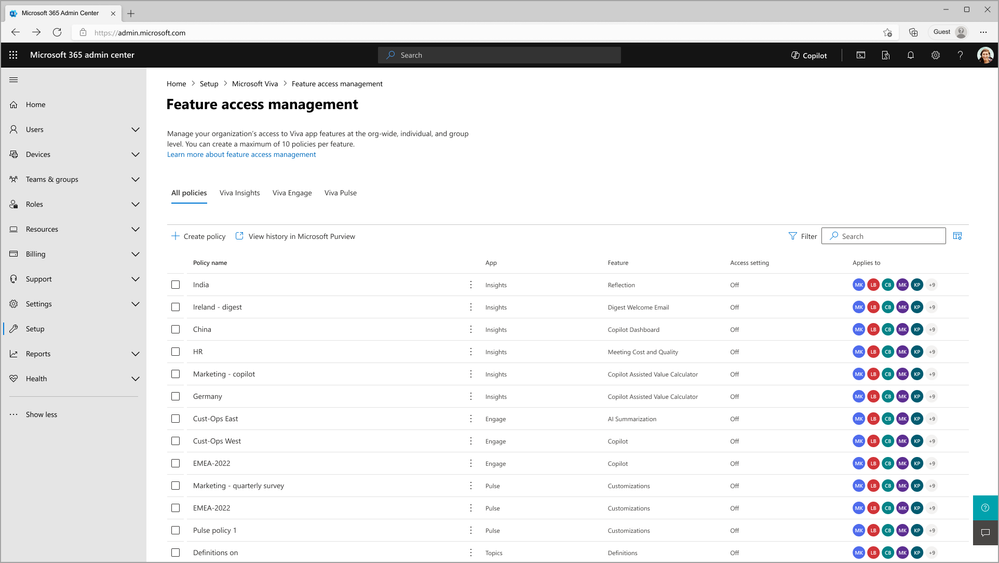Select the Ireland - digest checkbox
Screen dimensions: 999x563
click(x=175, y=307)
